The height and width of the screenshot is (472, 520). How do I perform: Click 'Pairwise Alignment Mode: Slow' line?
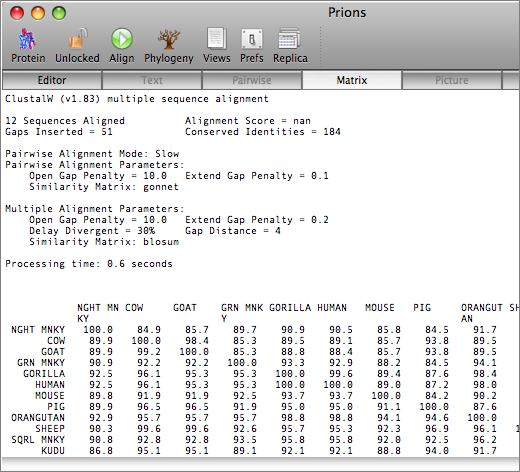click(92, 154)
